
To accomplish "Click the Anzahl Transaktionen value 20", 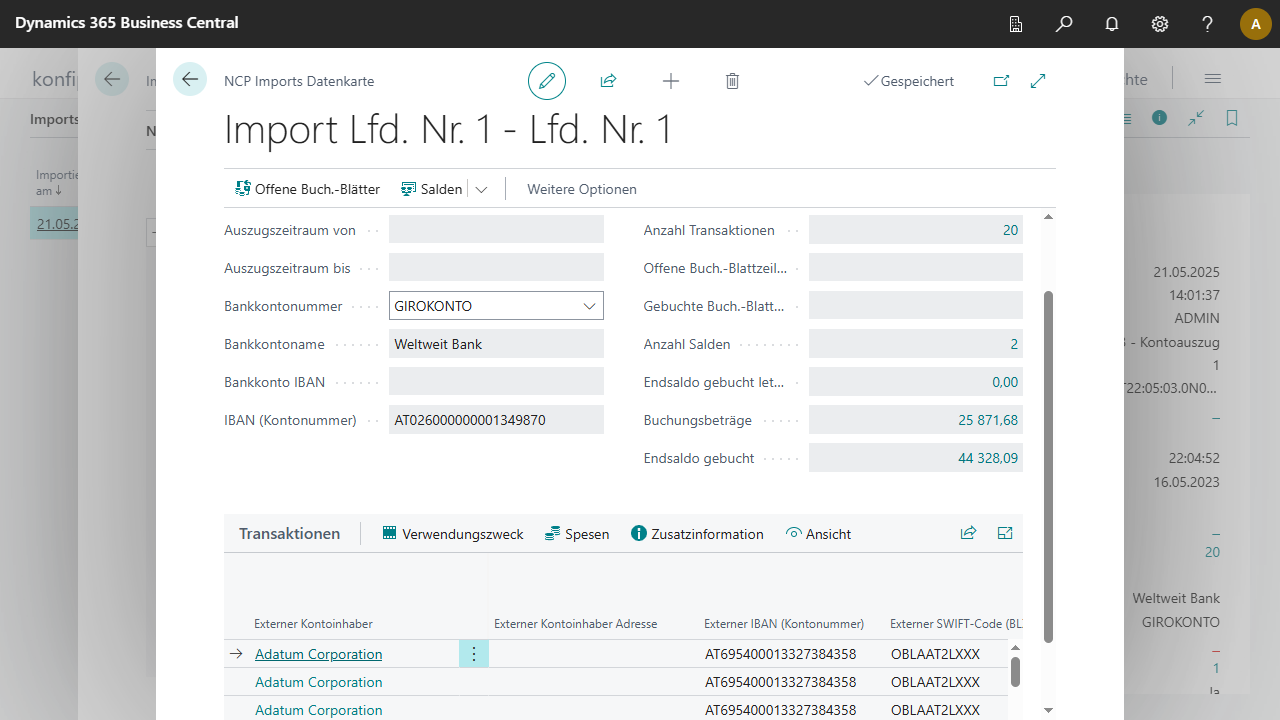I will point(1010,230).
